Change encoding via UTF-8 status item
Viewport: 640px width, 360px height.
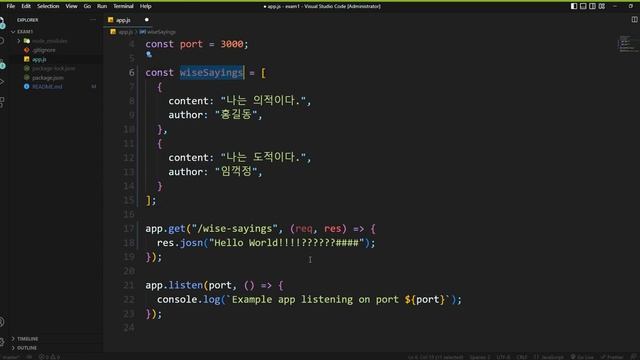click(x=503, y=357)
